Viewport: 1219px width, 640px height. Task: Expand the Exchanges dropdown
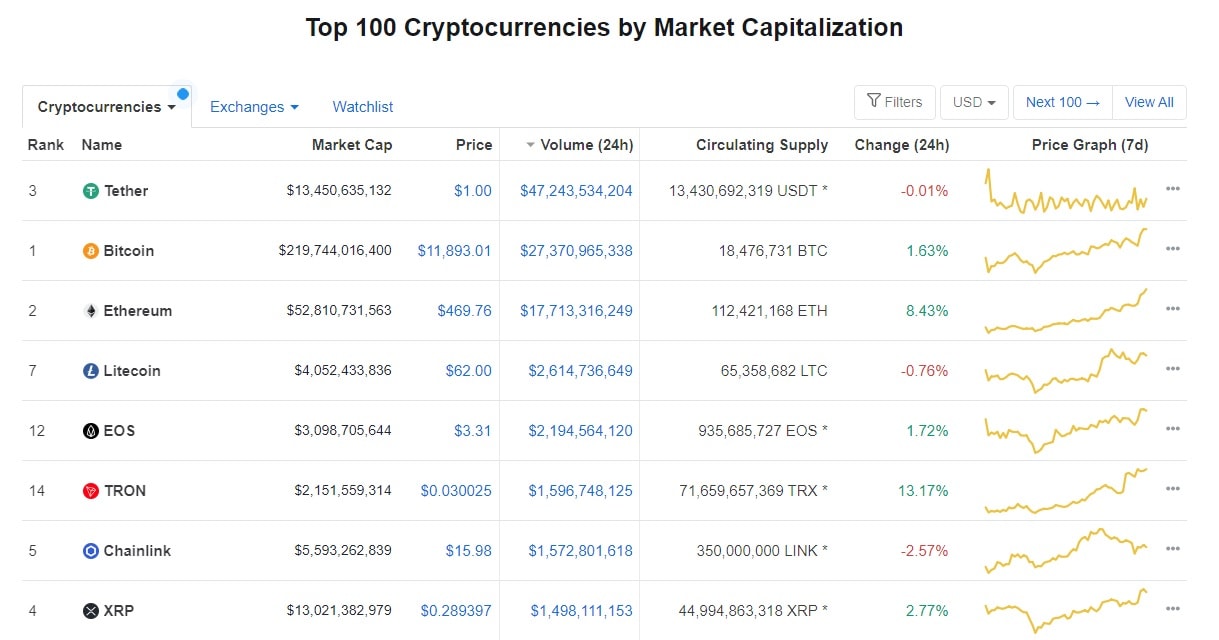click(254, 107)
